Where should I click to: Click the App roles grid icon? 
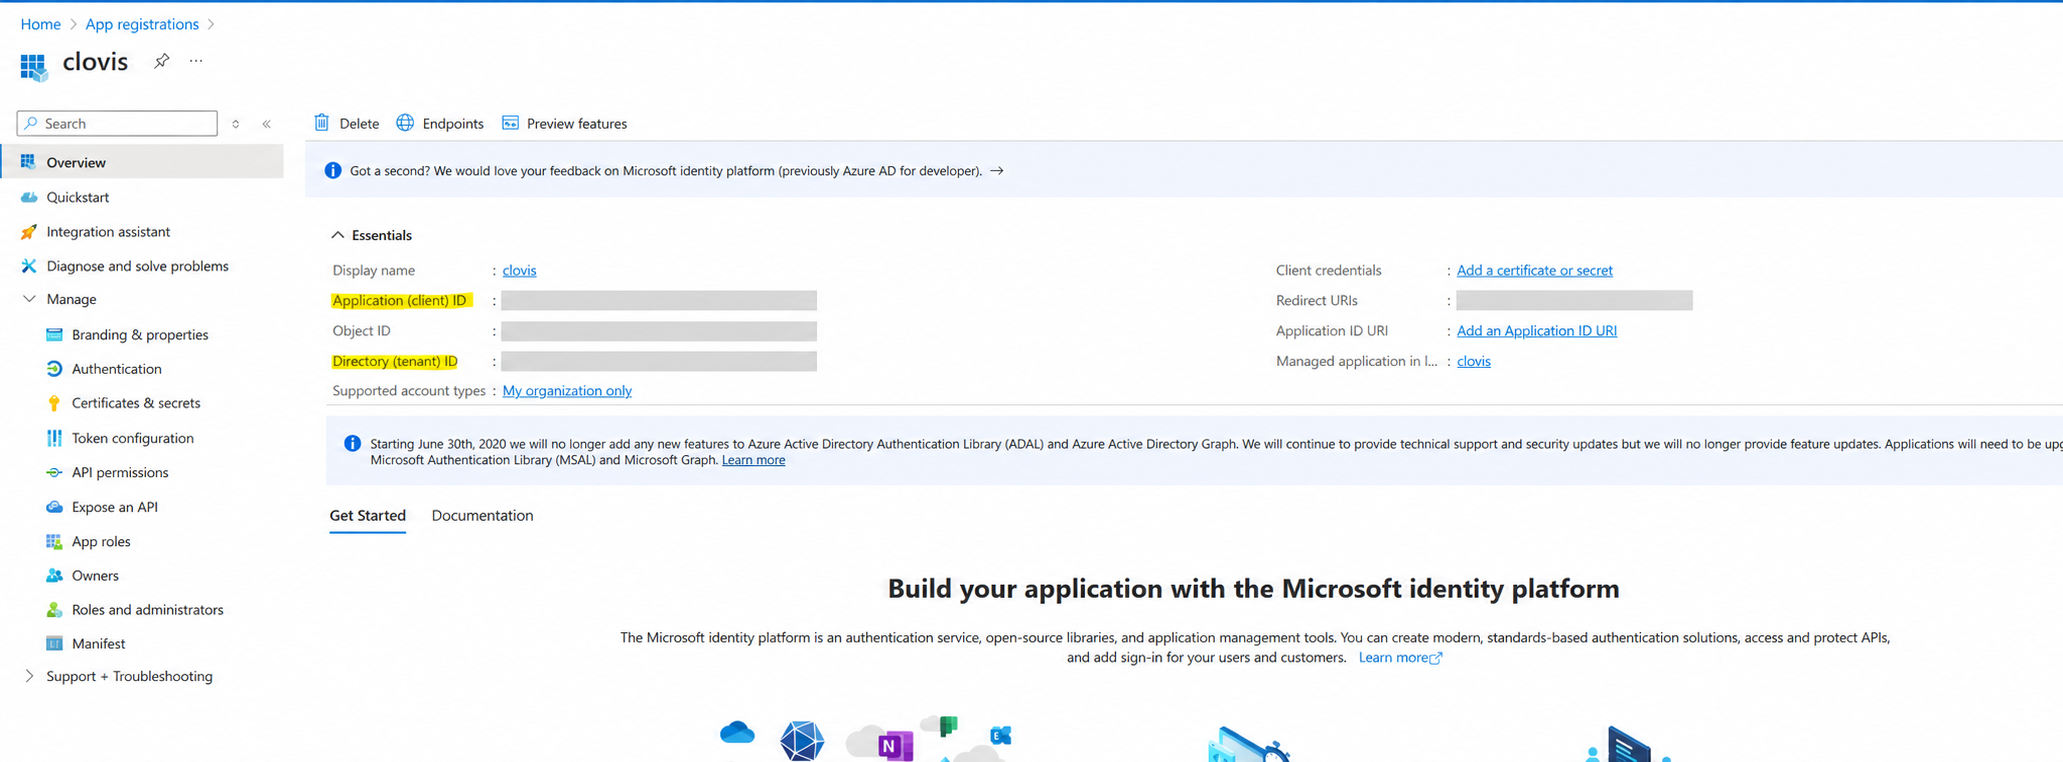(54, 541)
